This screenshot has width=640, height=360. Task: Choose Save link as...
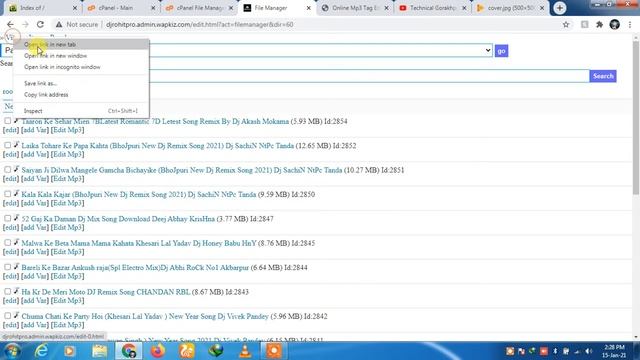81,83
